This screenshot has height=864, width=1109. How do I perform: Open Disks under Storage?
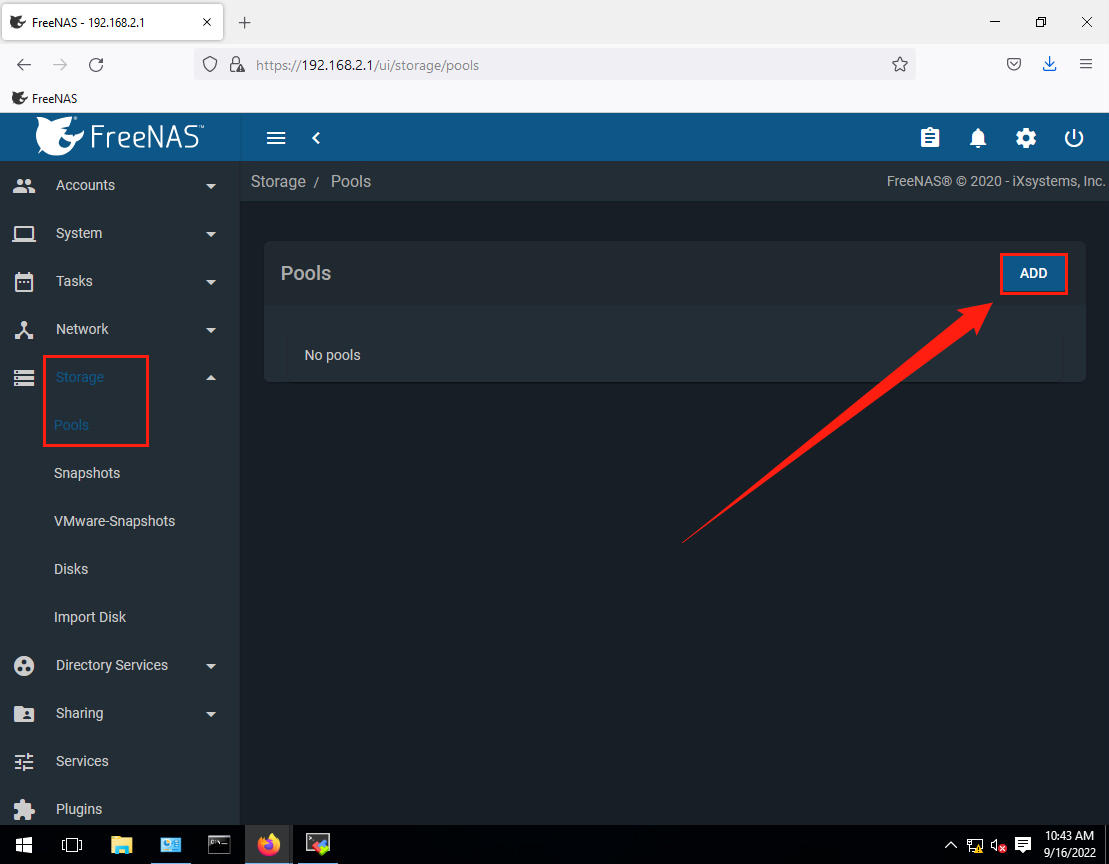[x=71, y=569]
